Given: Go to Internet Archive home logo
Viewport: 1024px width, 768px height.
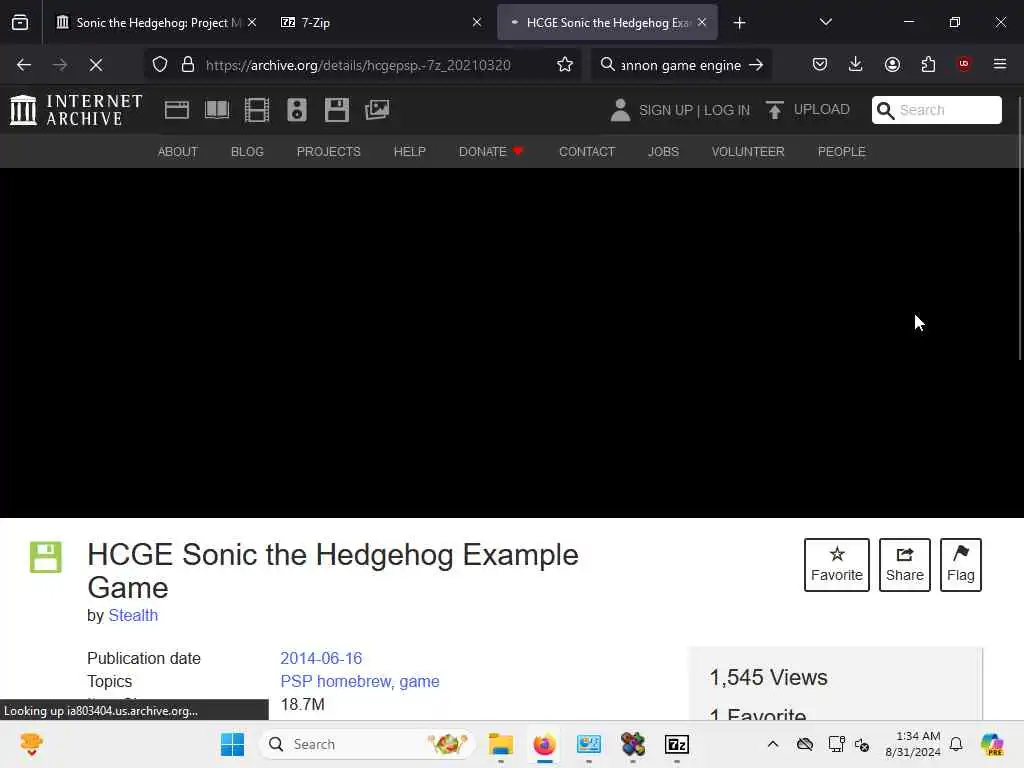Looking at the screenshot, I should (76, 110).
